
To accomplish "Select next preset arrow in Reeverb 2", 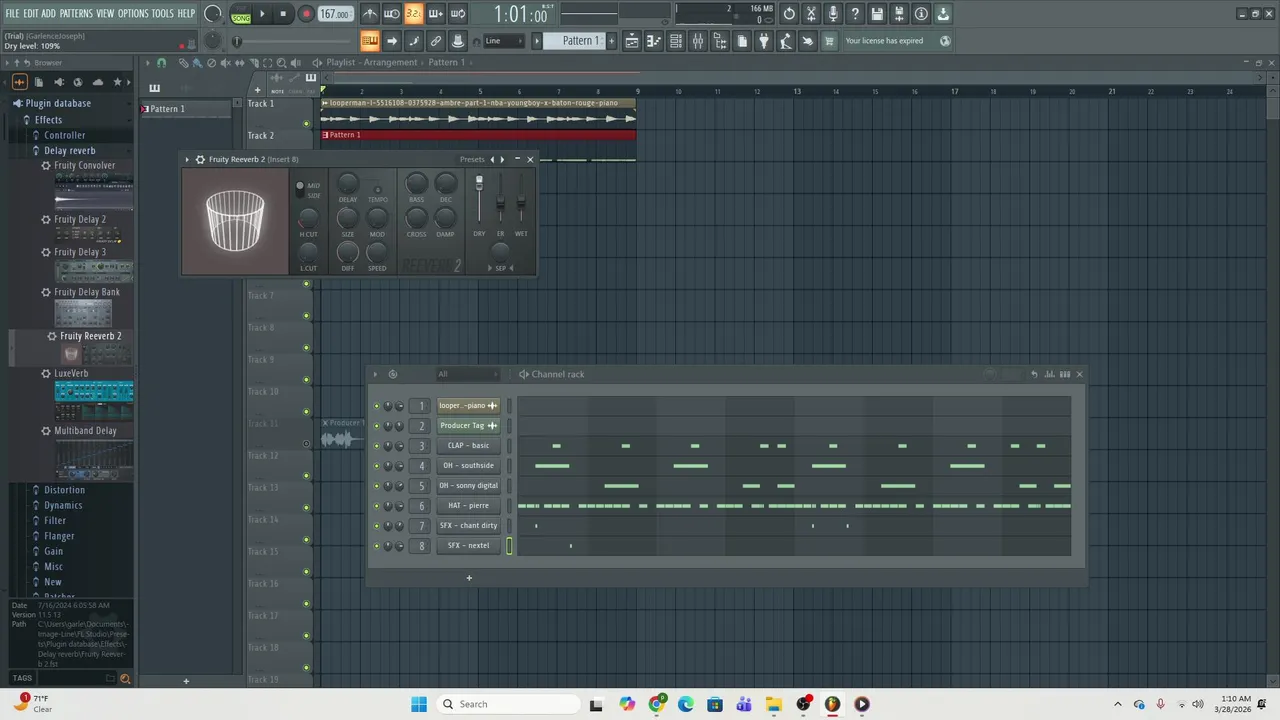I will coord(502,160).
